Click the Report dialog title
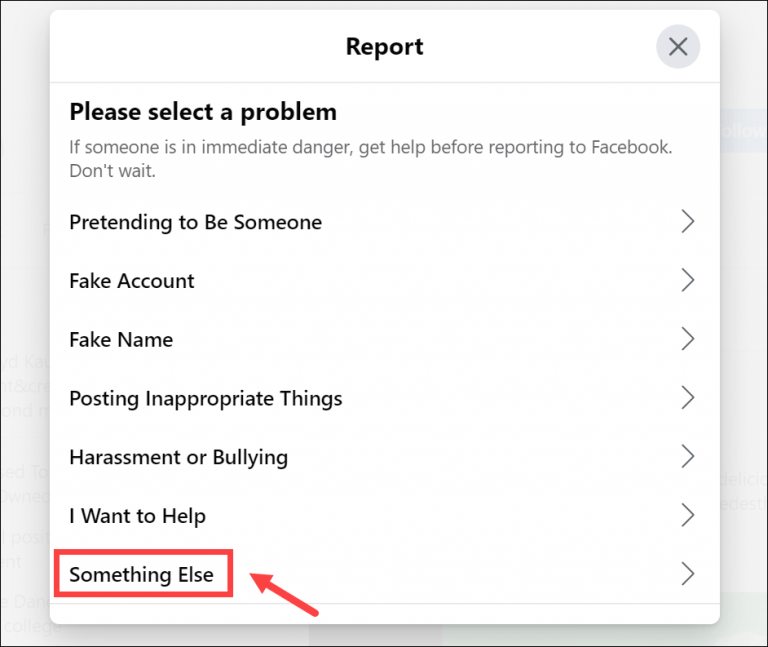This screenshot has width=768, height=647. tap(384, 46)
